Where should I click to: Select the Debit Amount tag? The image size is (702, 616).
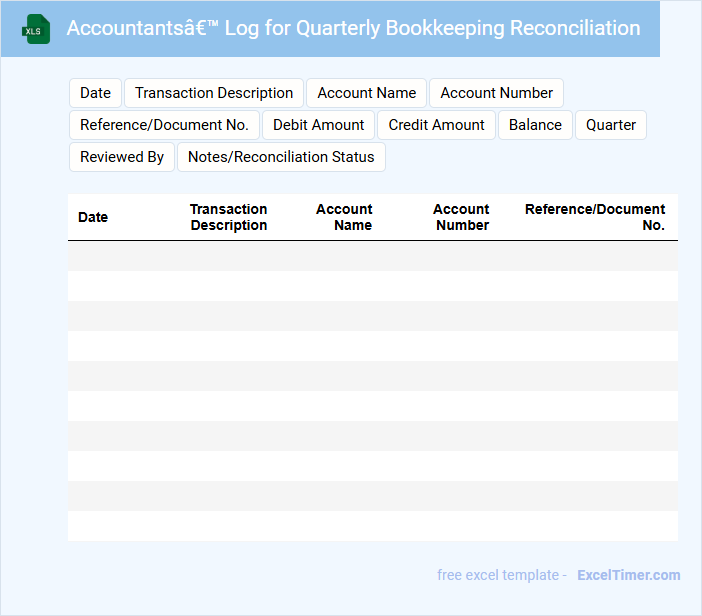[x=318, y=125]
